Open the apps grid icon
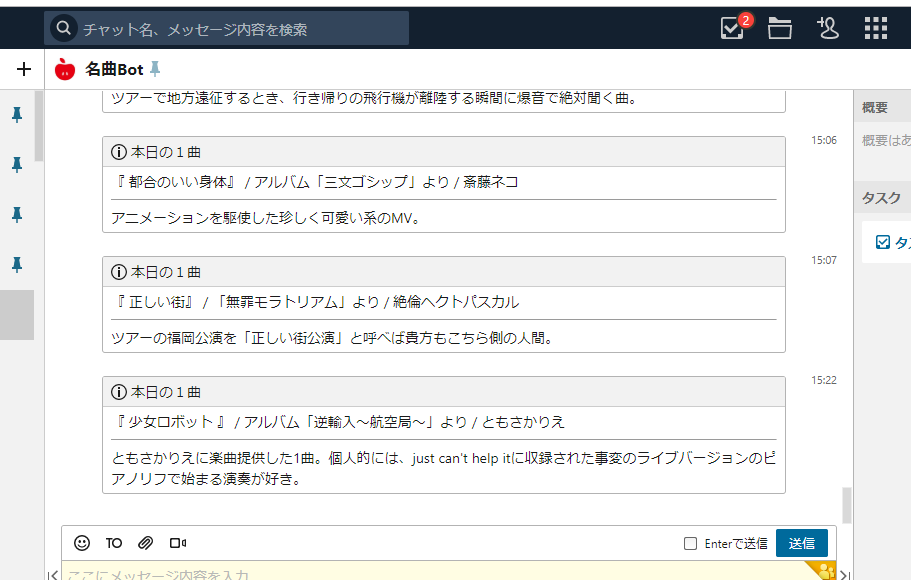Image resolution: width=911 pixels, height=580 pixels. 876,28
